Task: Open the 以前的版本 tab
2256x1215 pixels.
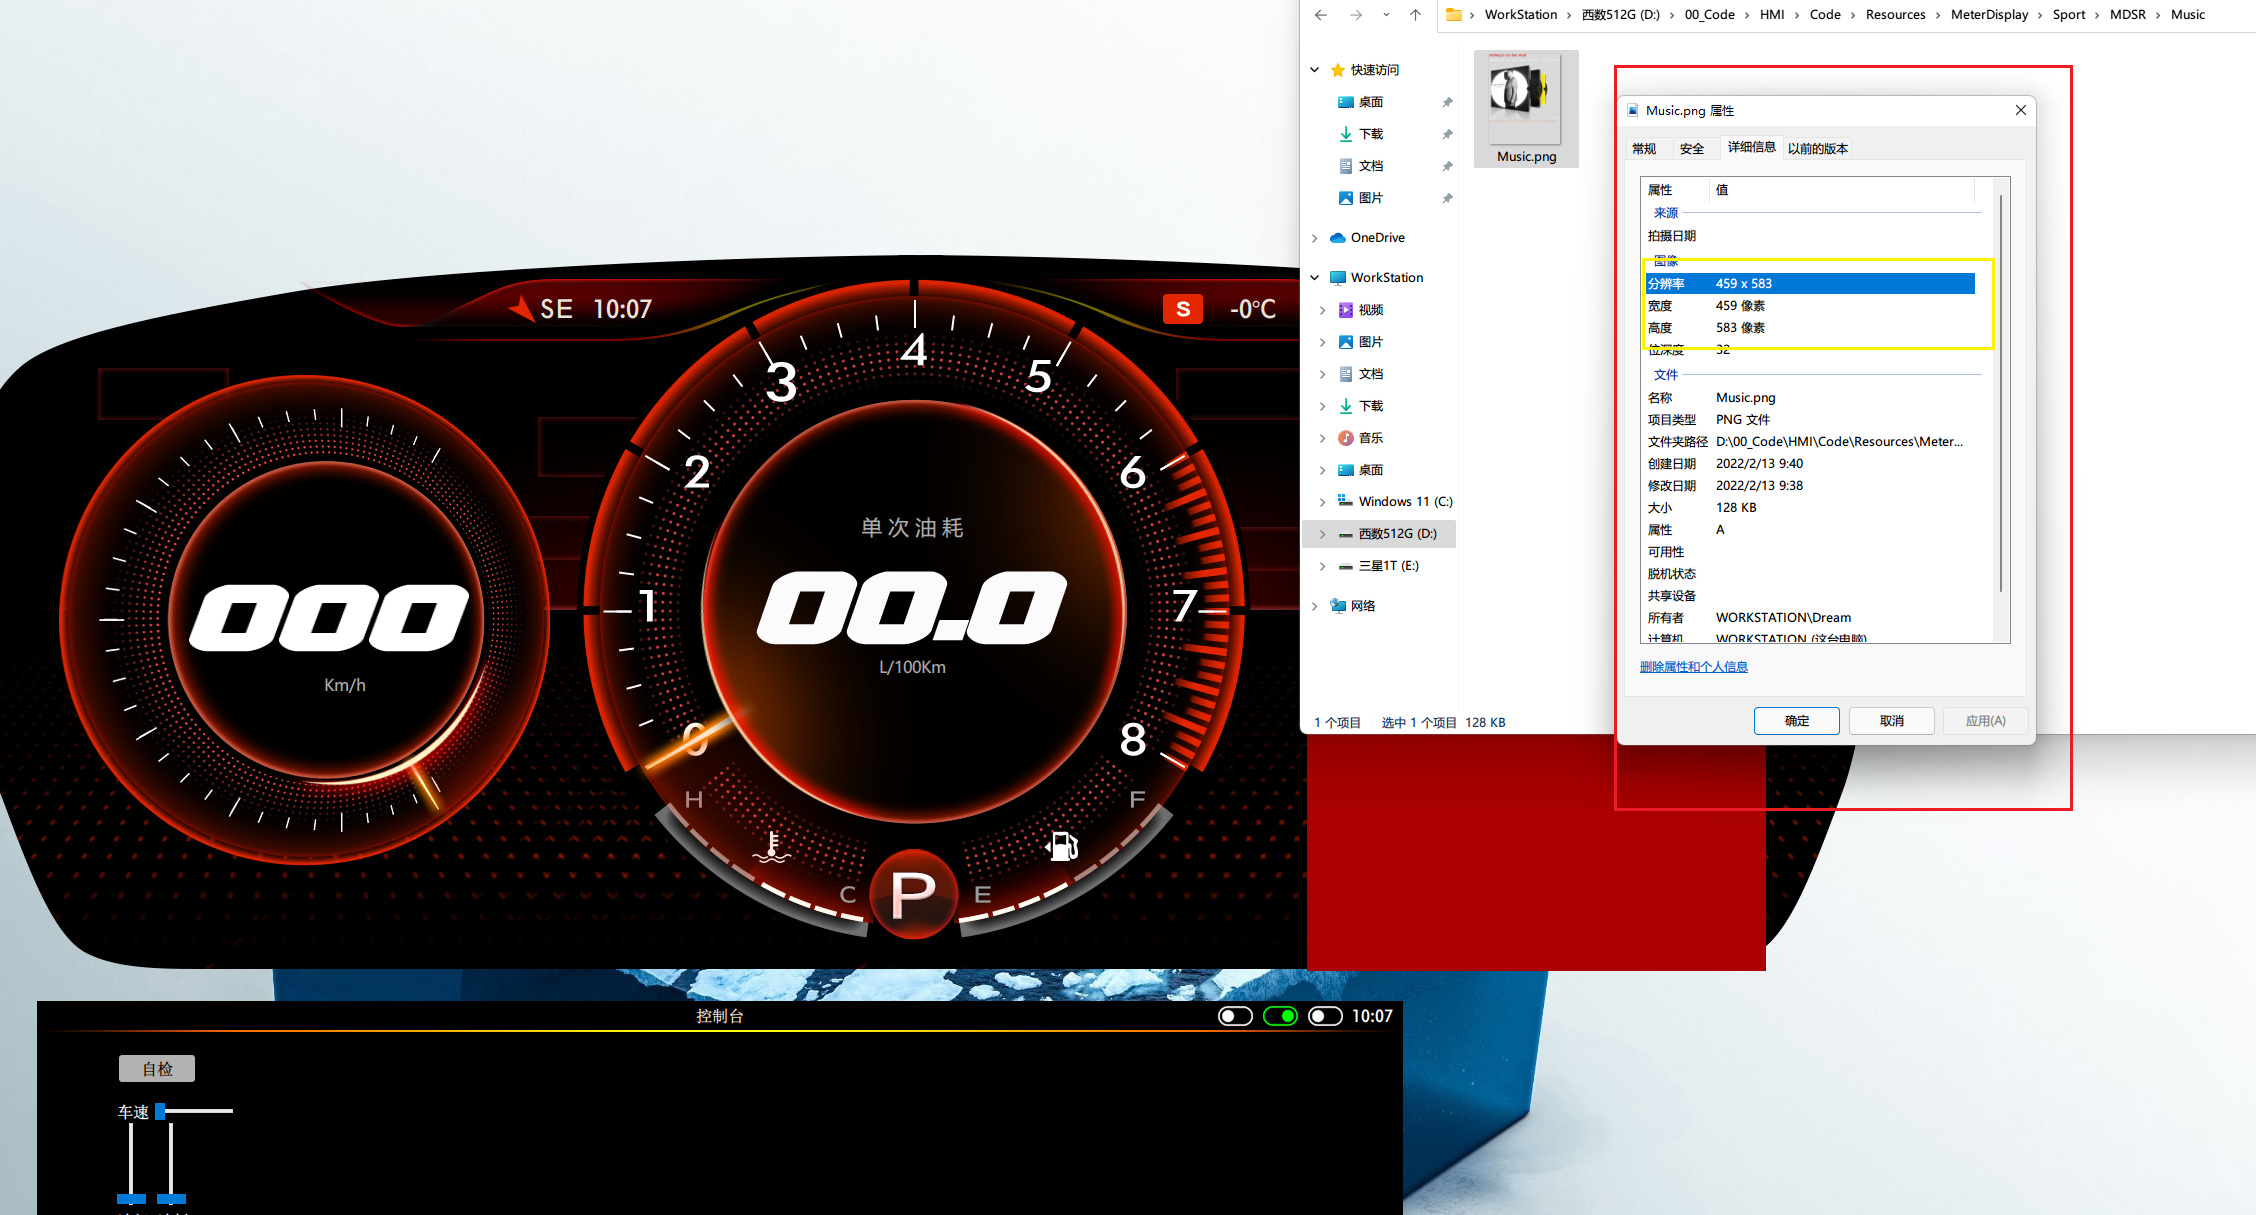Action: click(x=1817, y=149)
